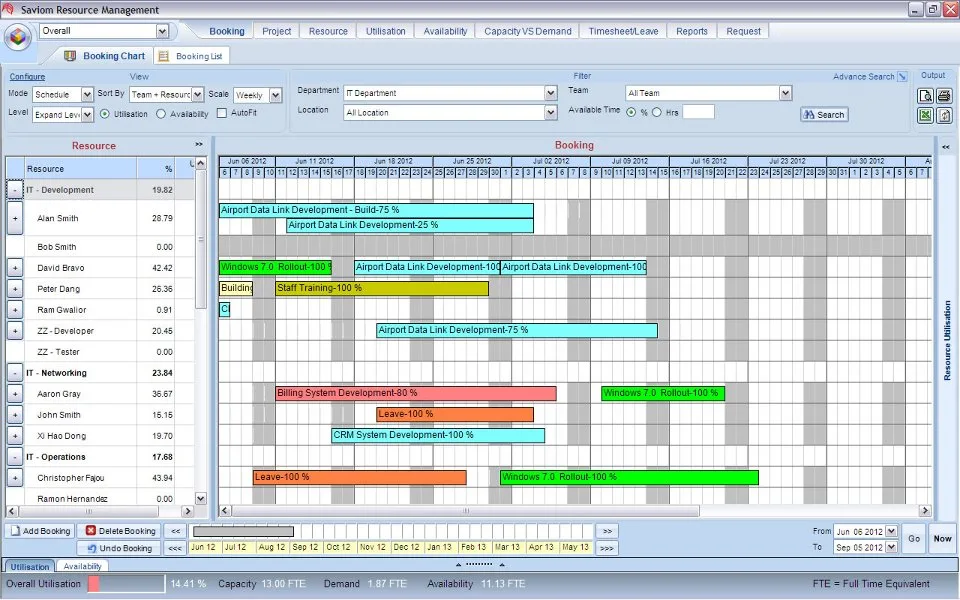Click Undo Booking button
The width and height of the screenshot is (960, 600).
click(x=119, y=548)
